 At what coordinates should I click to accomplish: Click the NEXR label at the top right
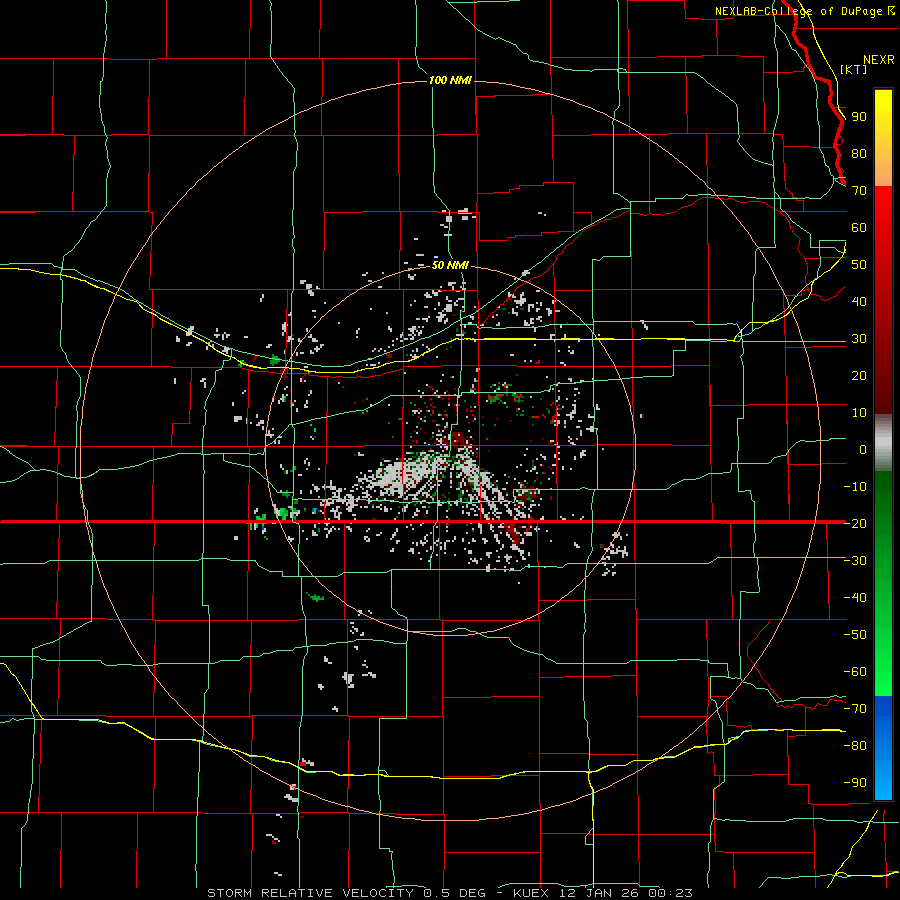(879, 60)
